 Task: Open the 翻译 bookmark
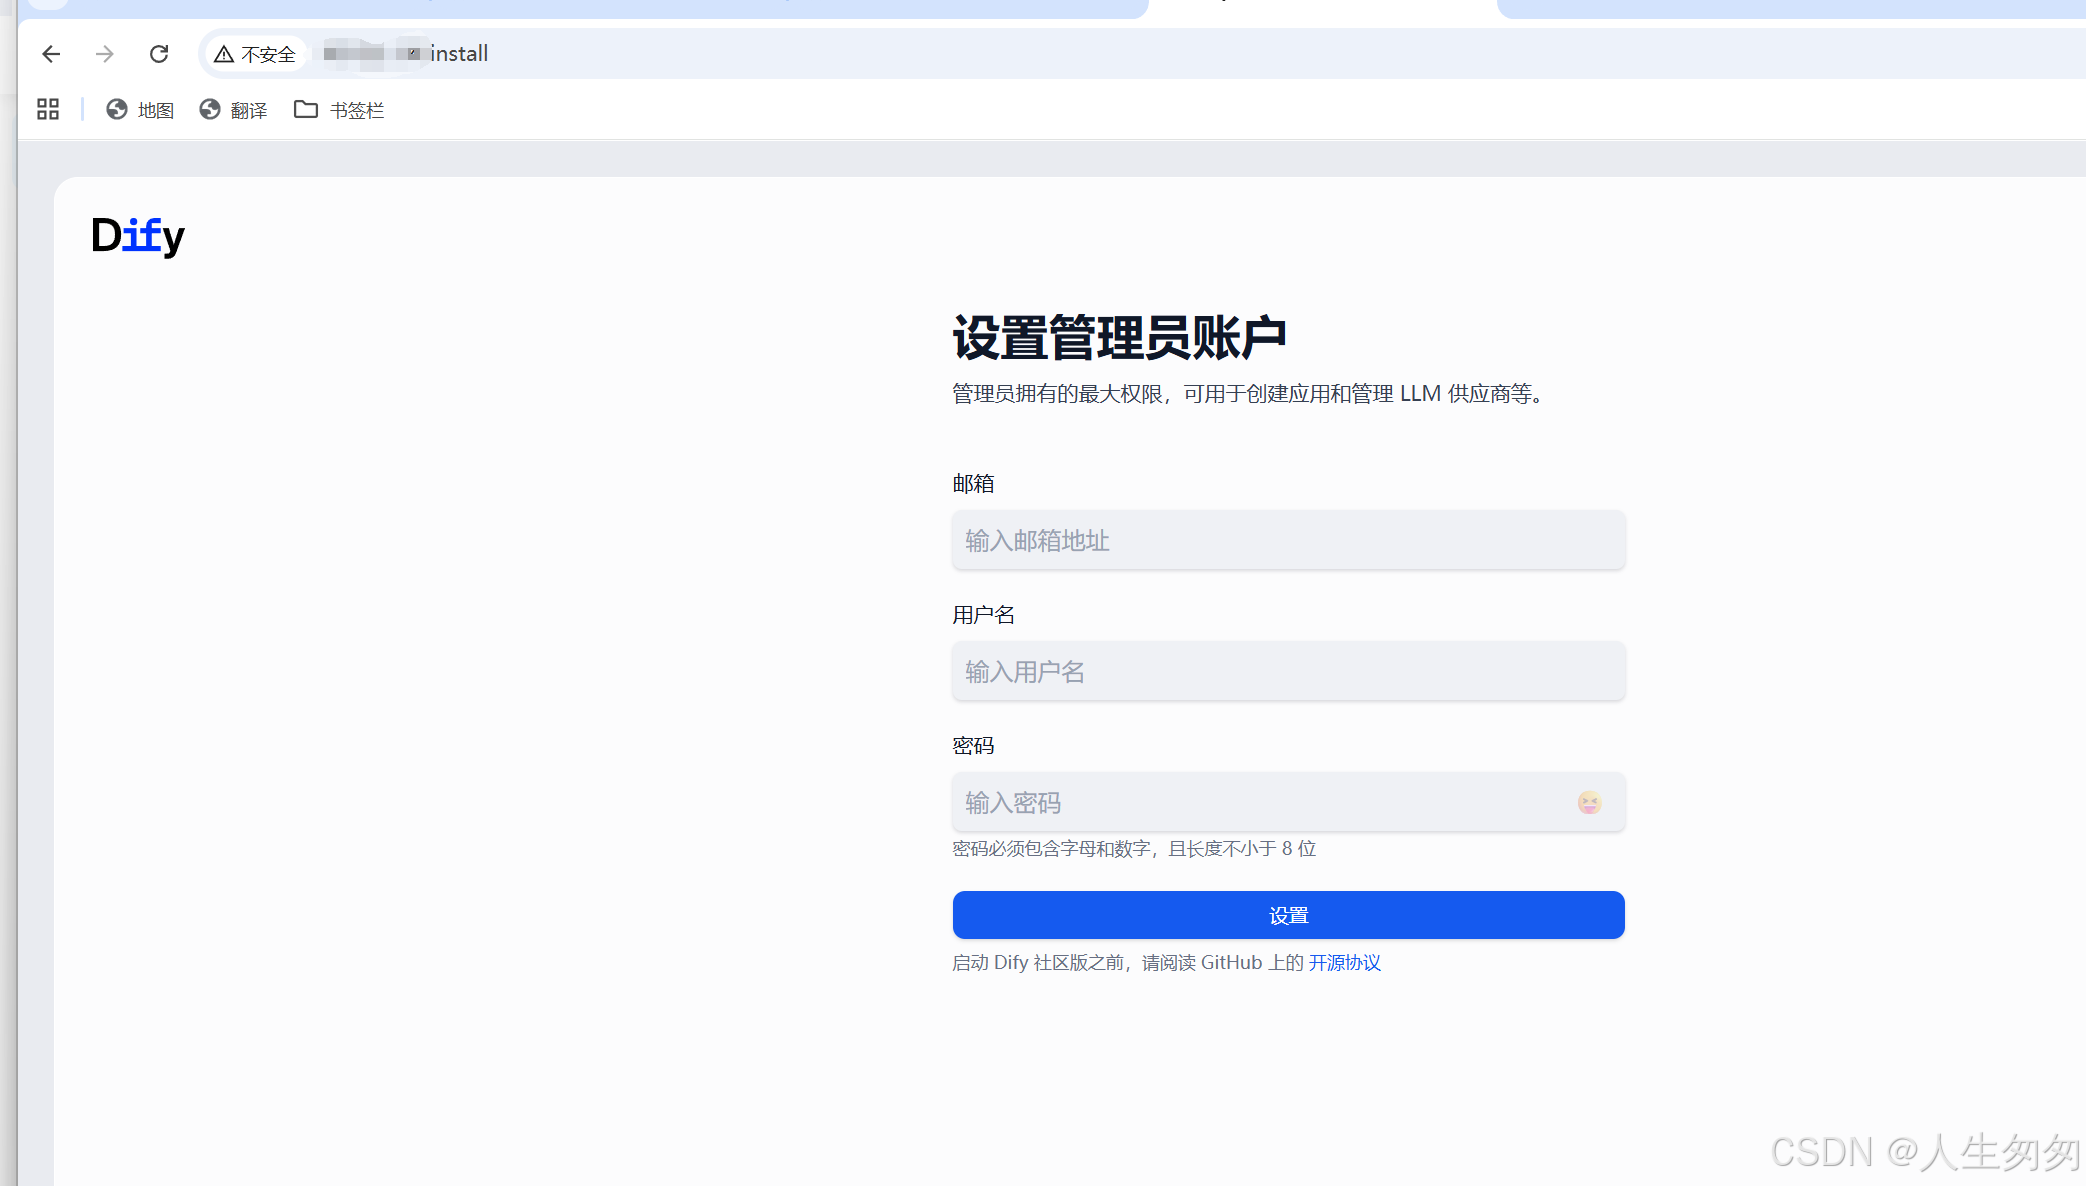[x=233, y=110]
